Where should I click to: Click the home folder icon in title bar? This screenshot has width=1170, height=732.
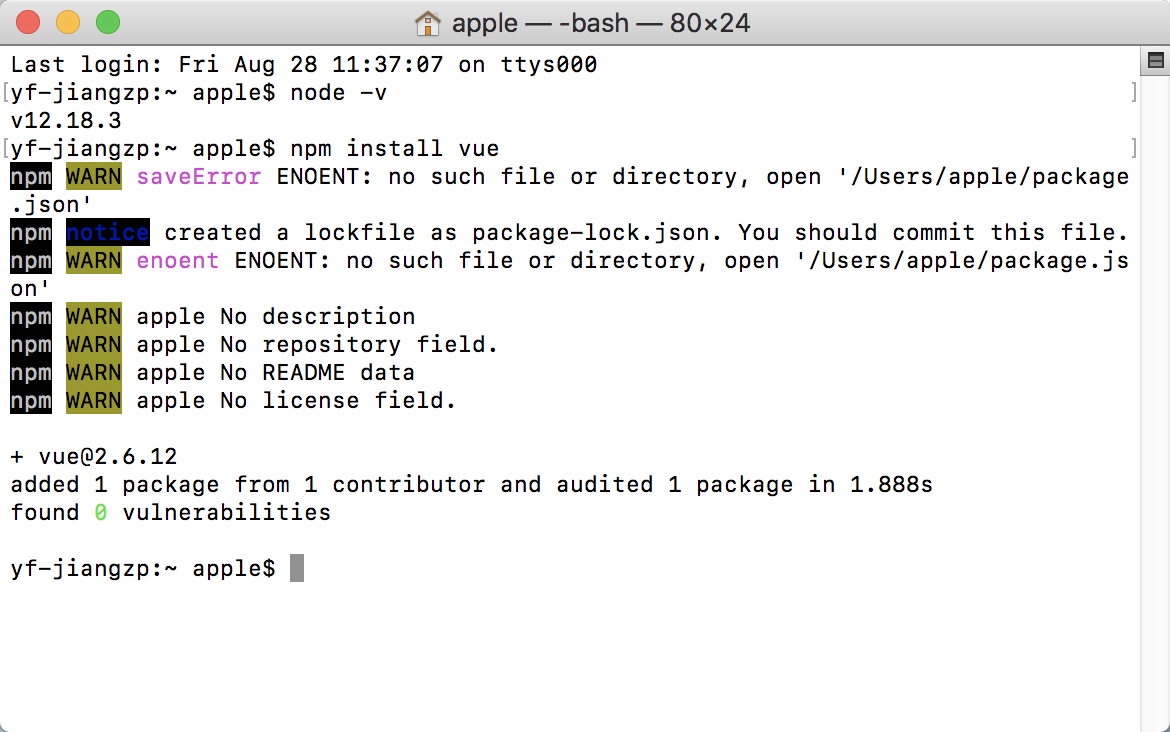click(428, 23)
